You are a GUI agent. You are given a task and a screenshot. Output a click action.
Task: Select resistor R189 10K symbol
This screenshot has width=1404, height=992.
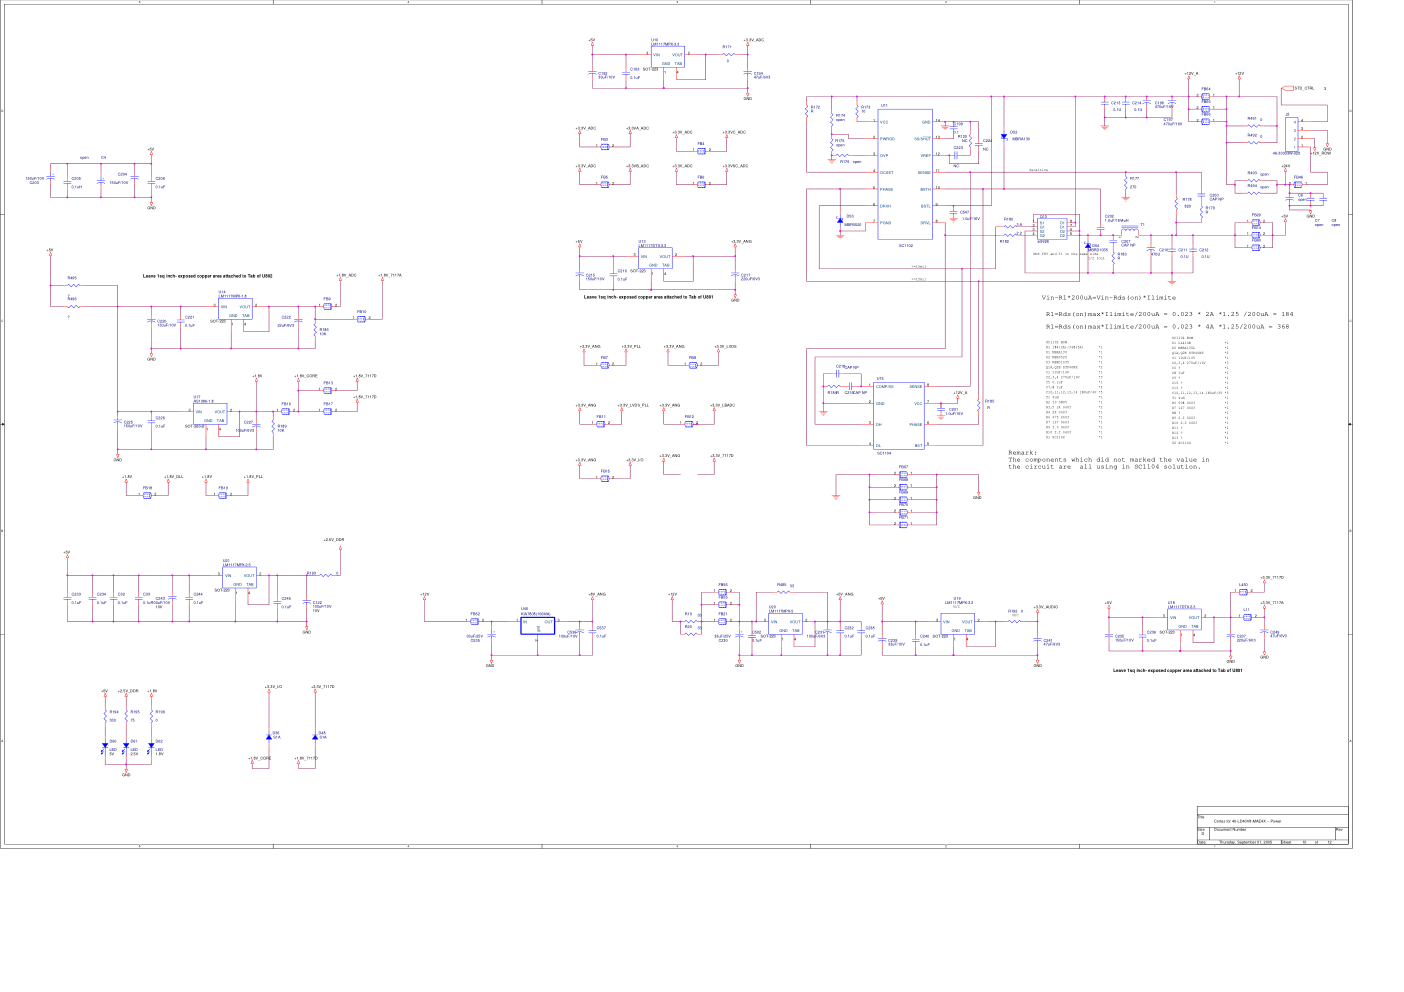click(x=272, y=427)
